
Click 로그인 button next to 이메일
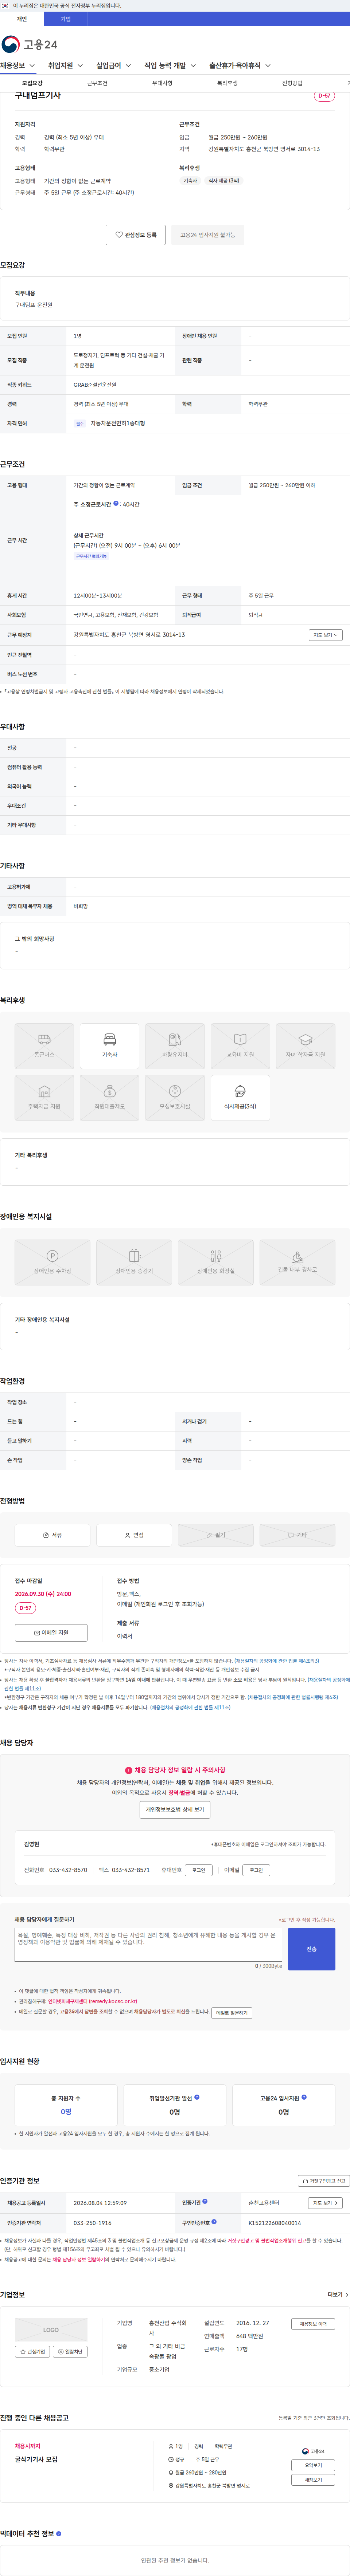pos(256,1870)
